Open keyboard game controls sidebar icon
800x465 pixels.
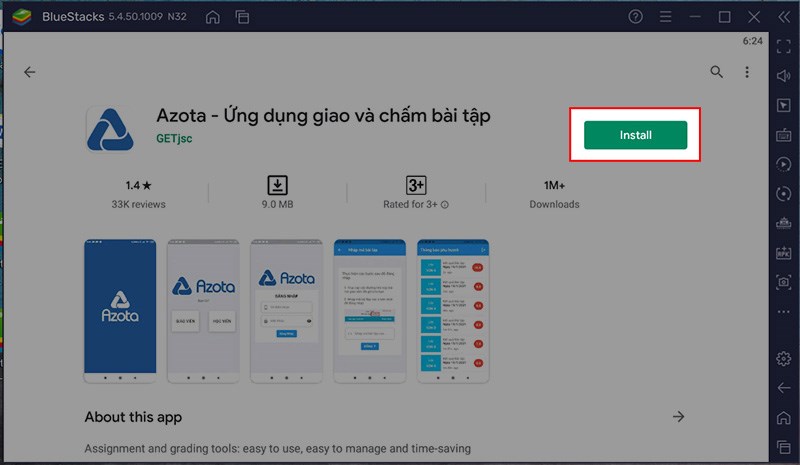point(784,135)
